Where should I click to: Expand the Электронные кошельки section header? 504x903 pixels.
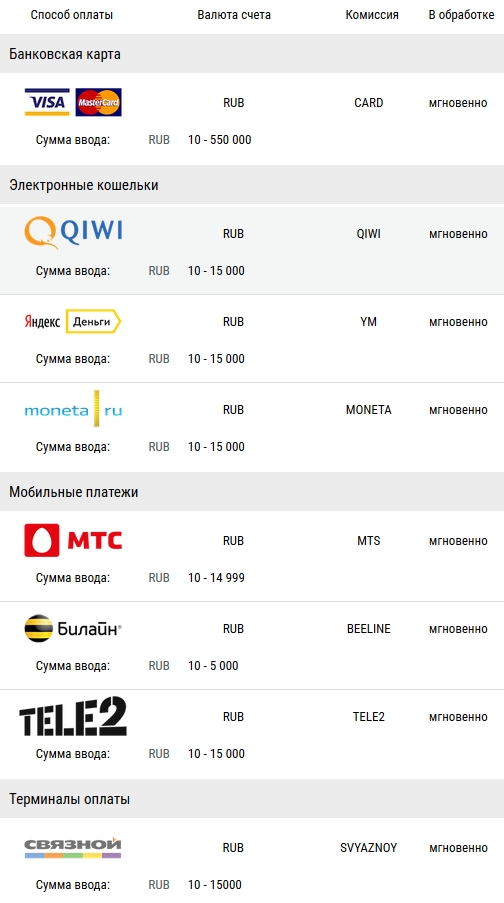coord(252,185)
